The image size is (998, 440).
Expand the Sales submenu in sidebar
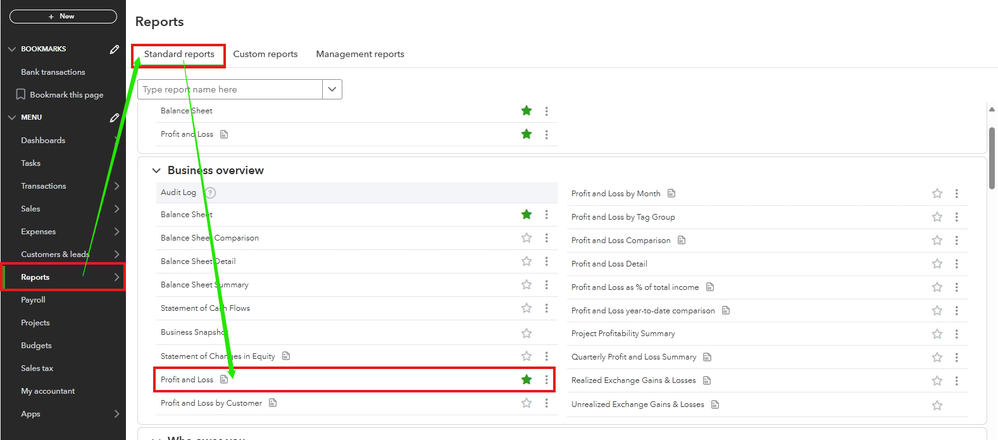click(x=116, y=209)
